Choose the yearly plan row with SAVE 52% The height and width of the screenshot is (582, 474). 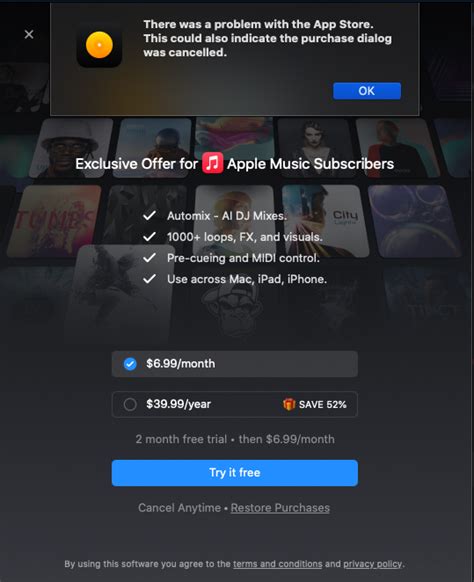point(235,404)
